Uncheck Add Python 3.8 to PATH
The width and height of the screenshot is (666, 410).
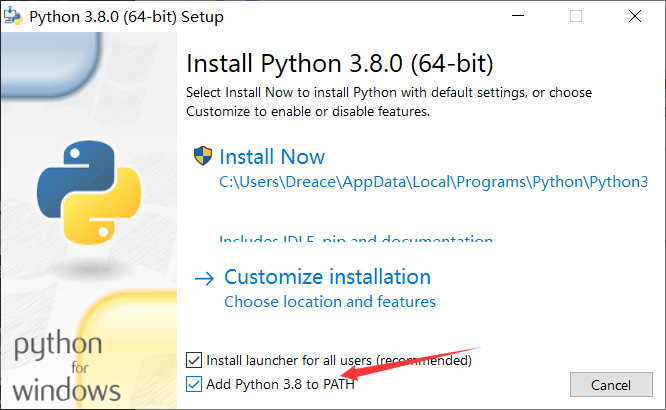tap(194, 384)
